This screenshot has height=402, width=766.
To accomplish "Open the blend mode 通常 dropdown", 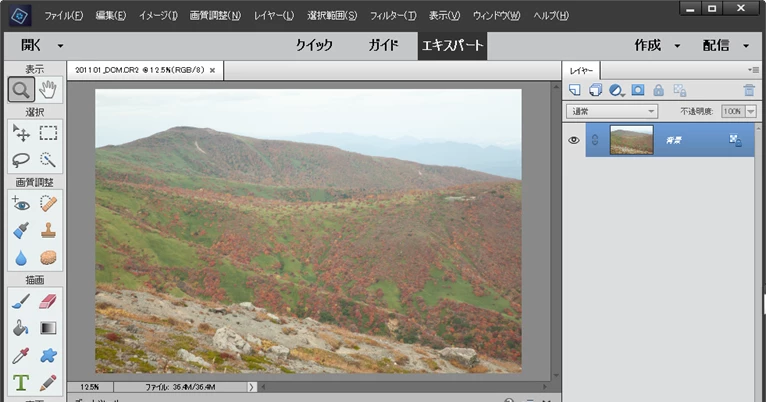I will [x=612, y=111].
